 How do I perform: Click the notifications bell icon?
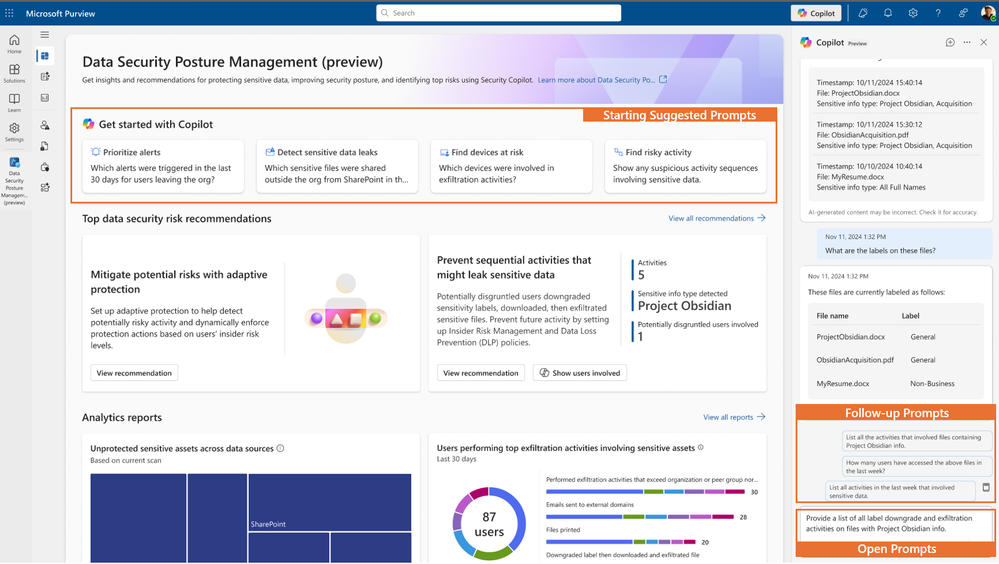tap(888, 13)
